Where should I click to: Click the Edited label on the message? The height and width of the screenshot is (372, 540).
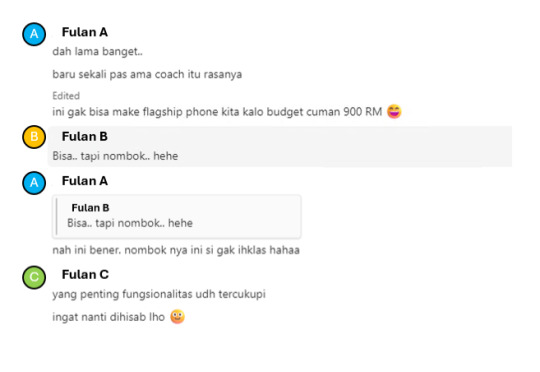[66, 96]
